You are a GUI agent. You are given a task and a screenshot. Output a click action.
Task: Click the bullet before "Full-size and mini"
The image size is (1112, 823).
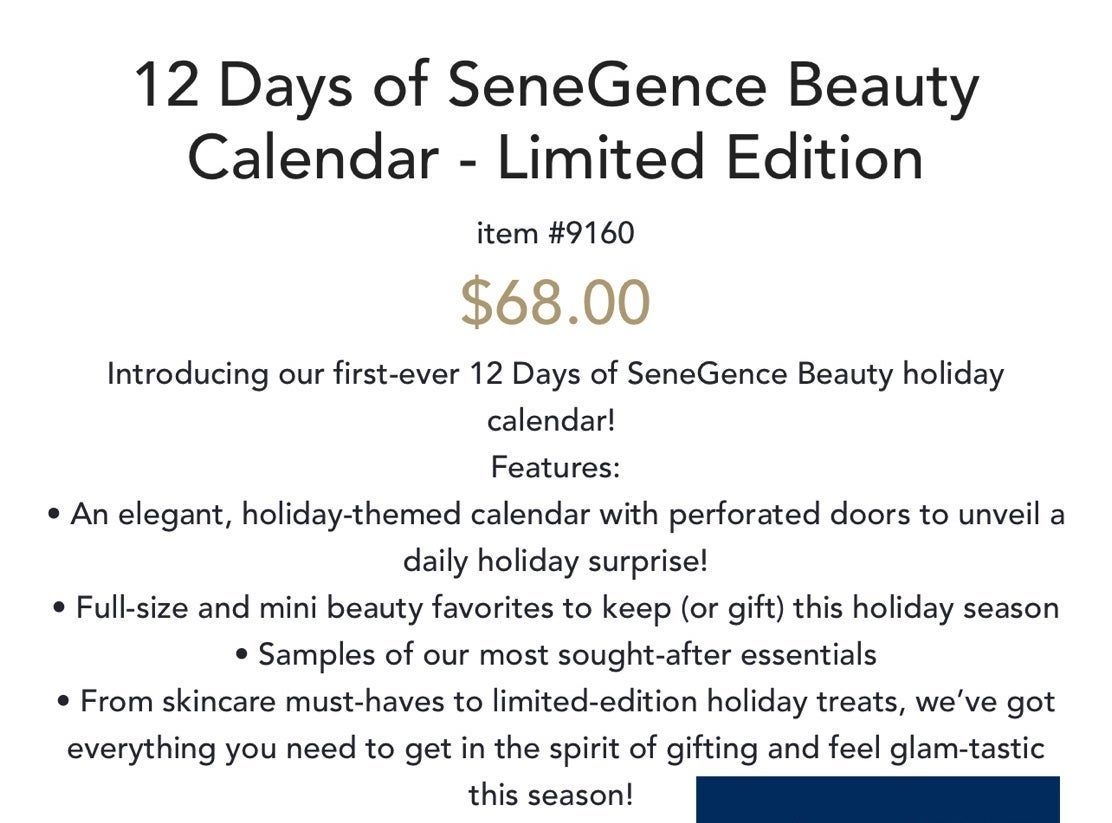click(60, 608)
